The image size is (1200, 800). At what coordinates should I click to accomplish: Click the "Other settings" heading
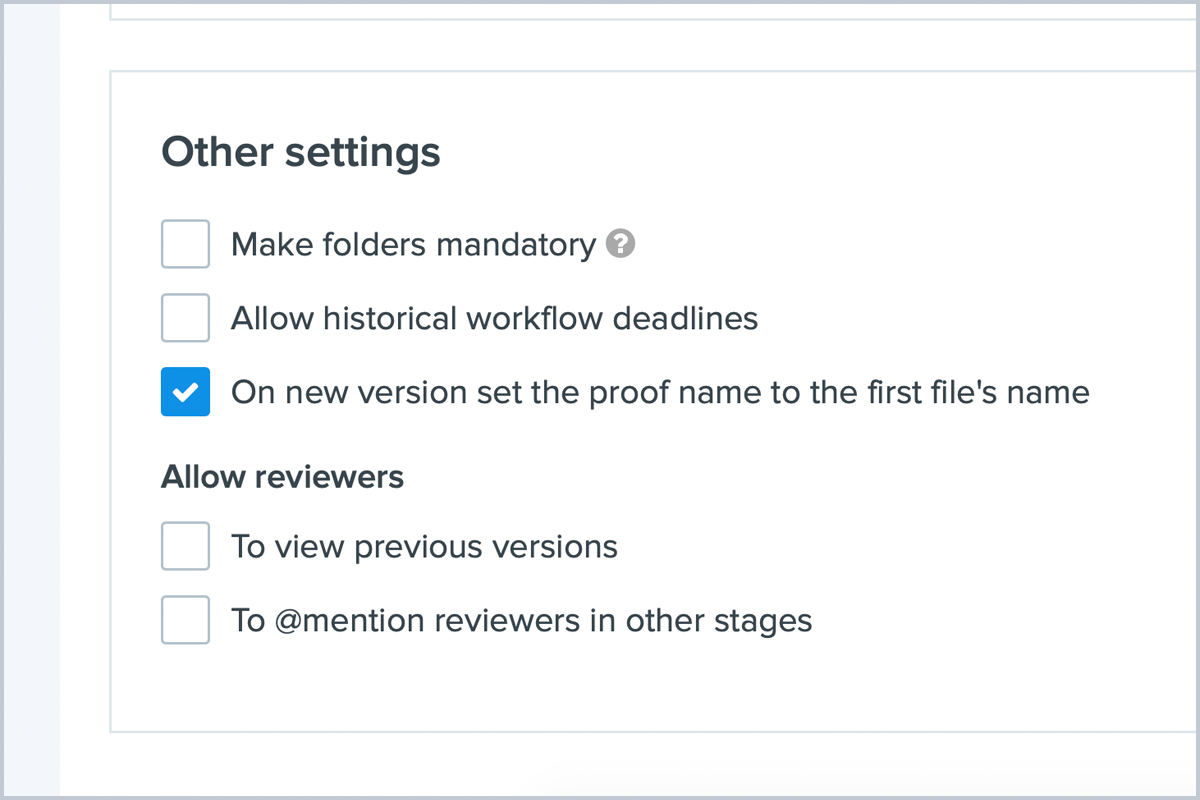tap(301, 152)
